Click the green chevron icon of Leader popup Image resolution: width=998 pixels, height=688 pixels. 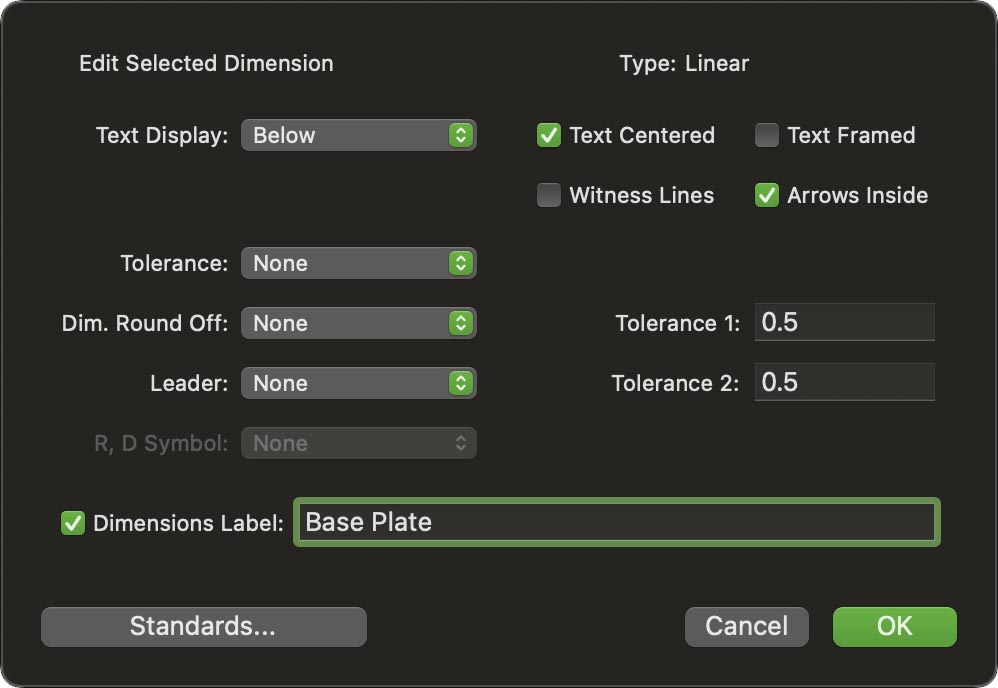(461, 383)
